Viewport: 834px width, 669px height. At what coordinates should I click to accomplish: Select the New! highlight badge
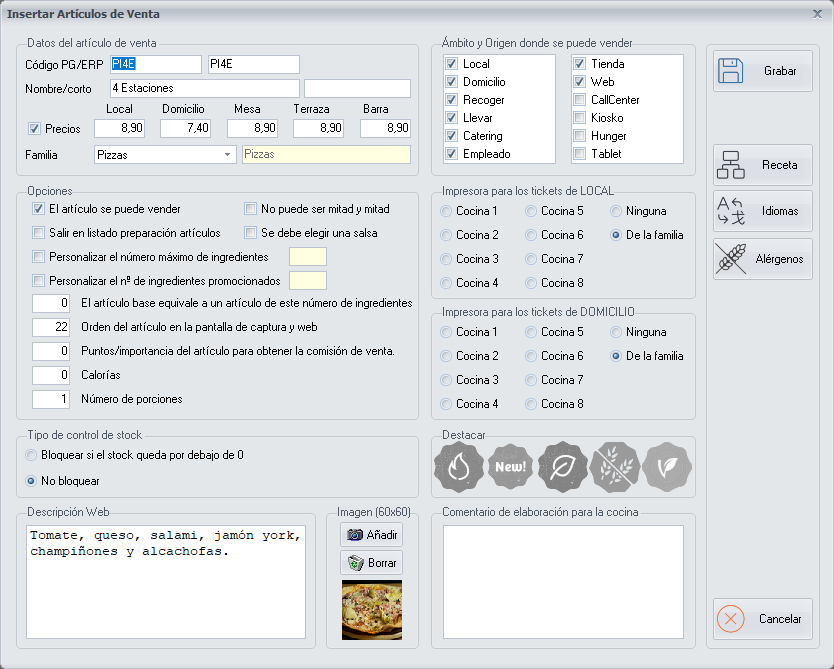coord(510,467)
